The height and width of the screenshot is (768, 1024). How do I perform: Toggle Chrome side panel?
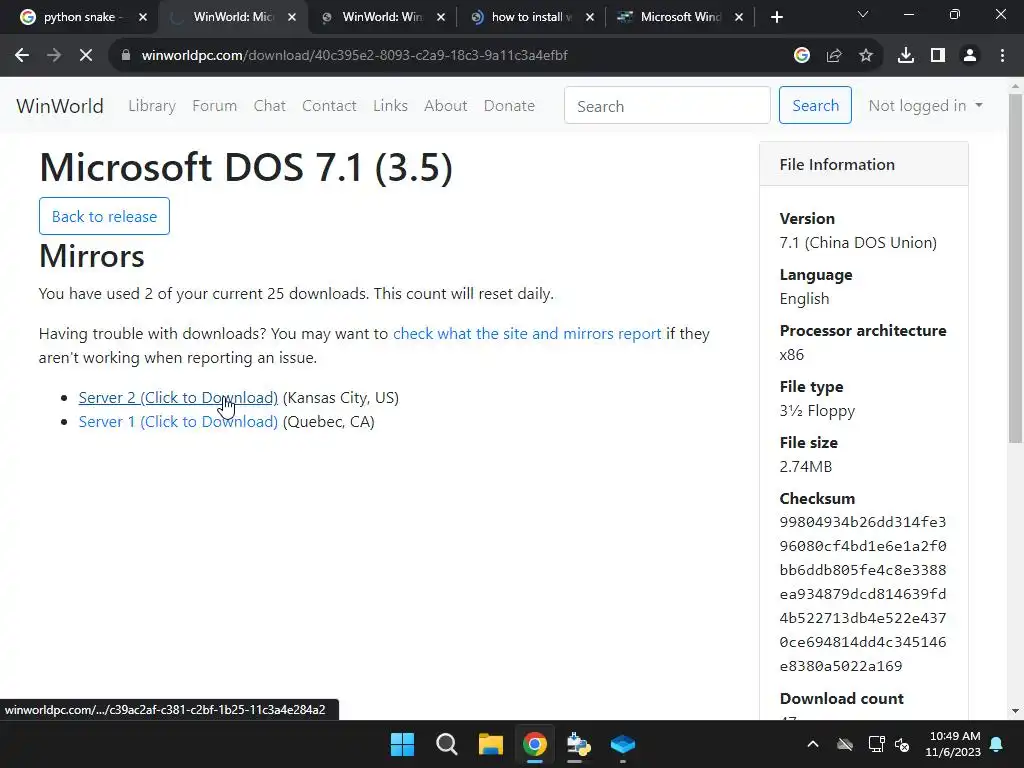938,56
